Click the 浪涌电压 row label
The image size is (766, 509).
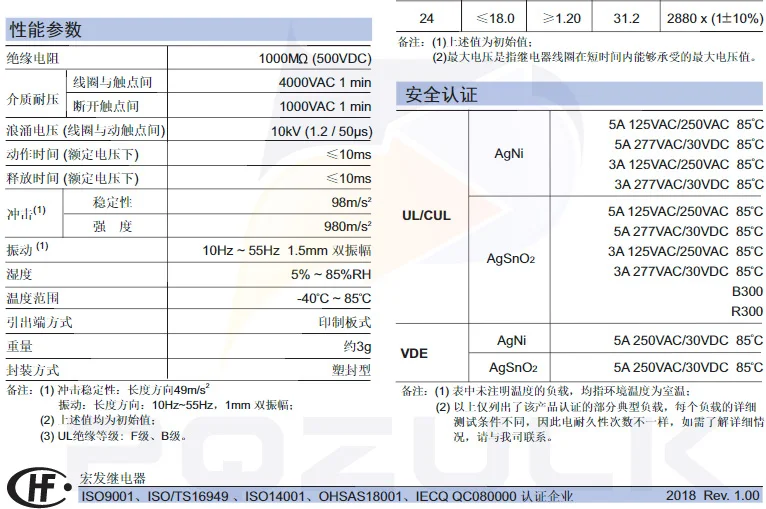[86, 130]
